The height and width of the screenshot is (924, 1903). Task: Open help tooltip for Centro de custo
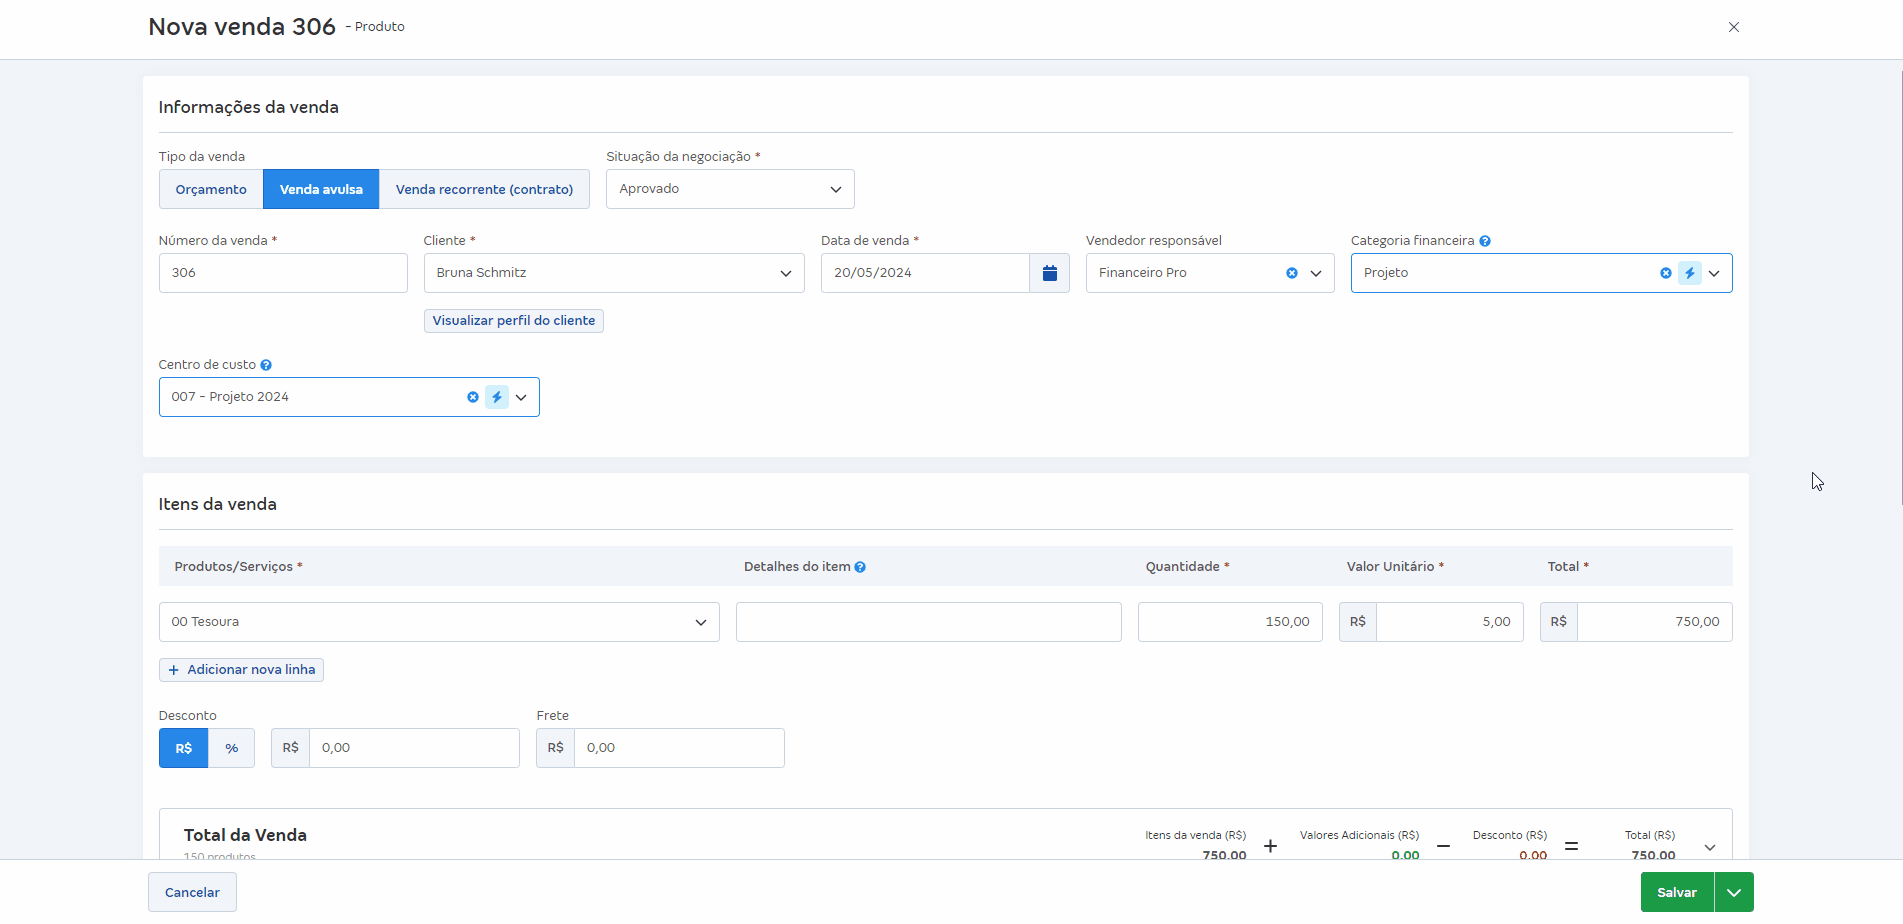click(x=266, y=365)
